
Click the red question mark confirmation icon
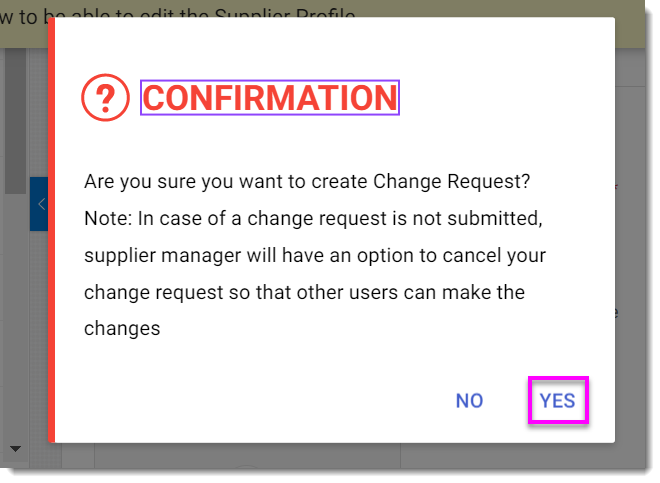pos(106,97)
